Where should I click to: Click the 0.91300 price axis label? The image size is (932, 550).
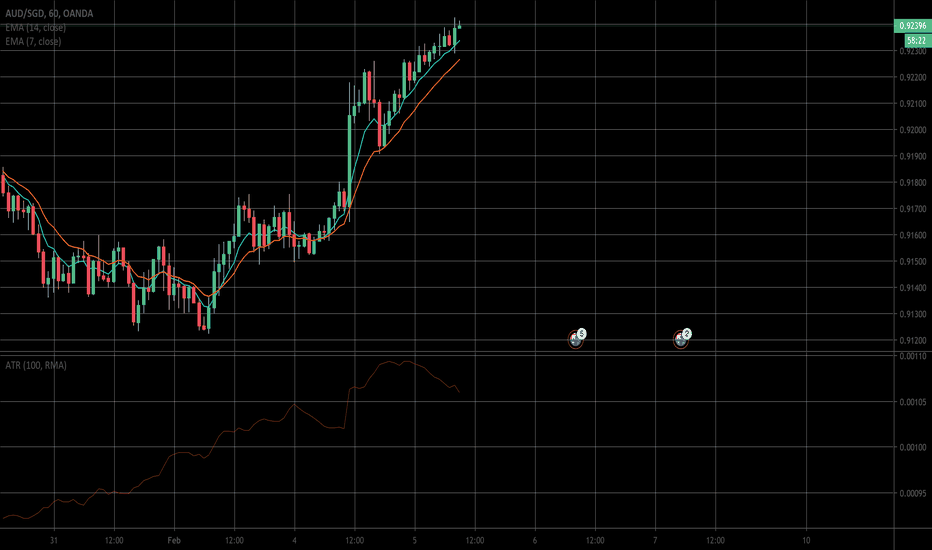point(912,314)
